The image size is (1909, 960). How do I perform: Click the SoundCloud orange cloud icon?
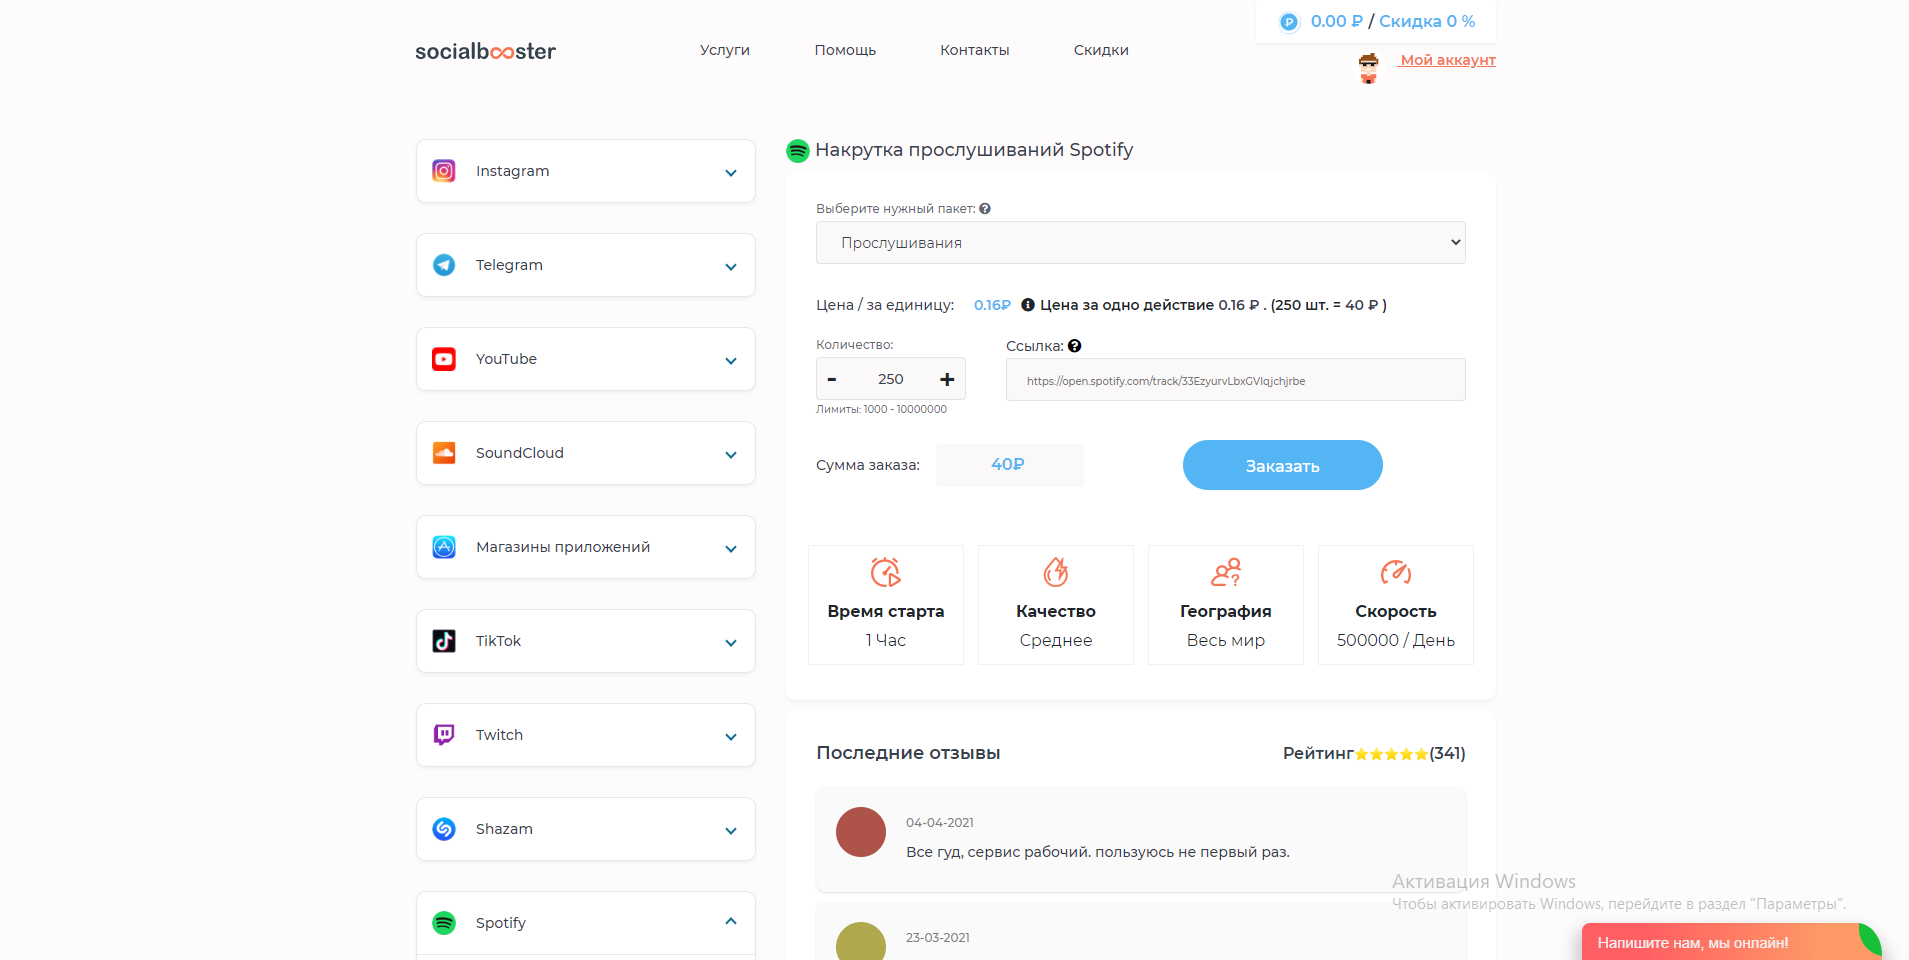coord(444,453)
